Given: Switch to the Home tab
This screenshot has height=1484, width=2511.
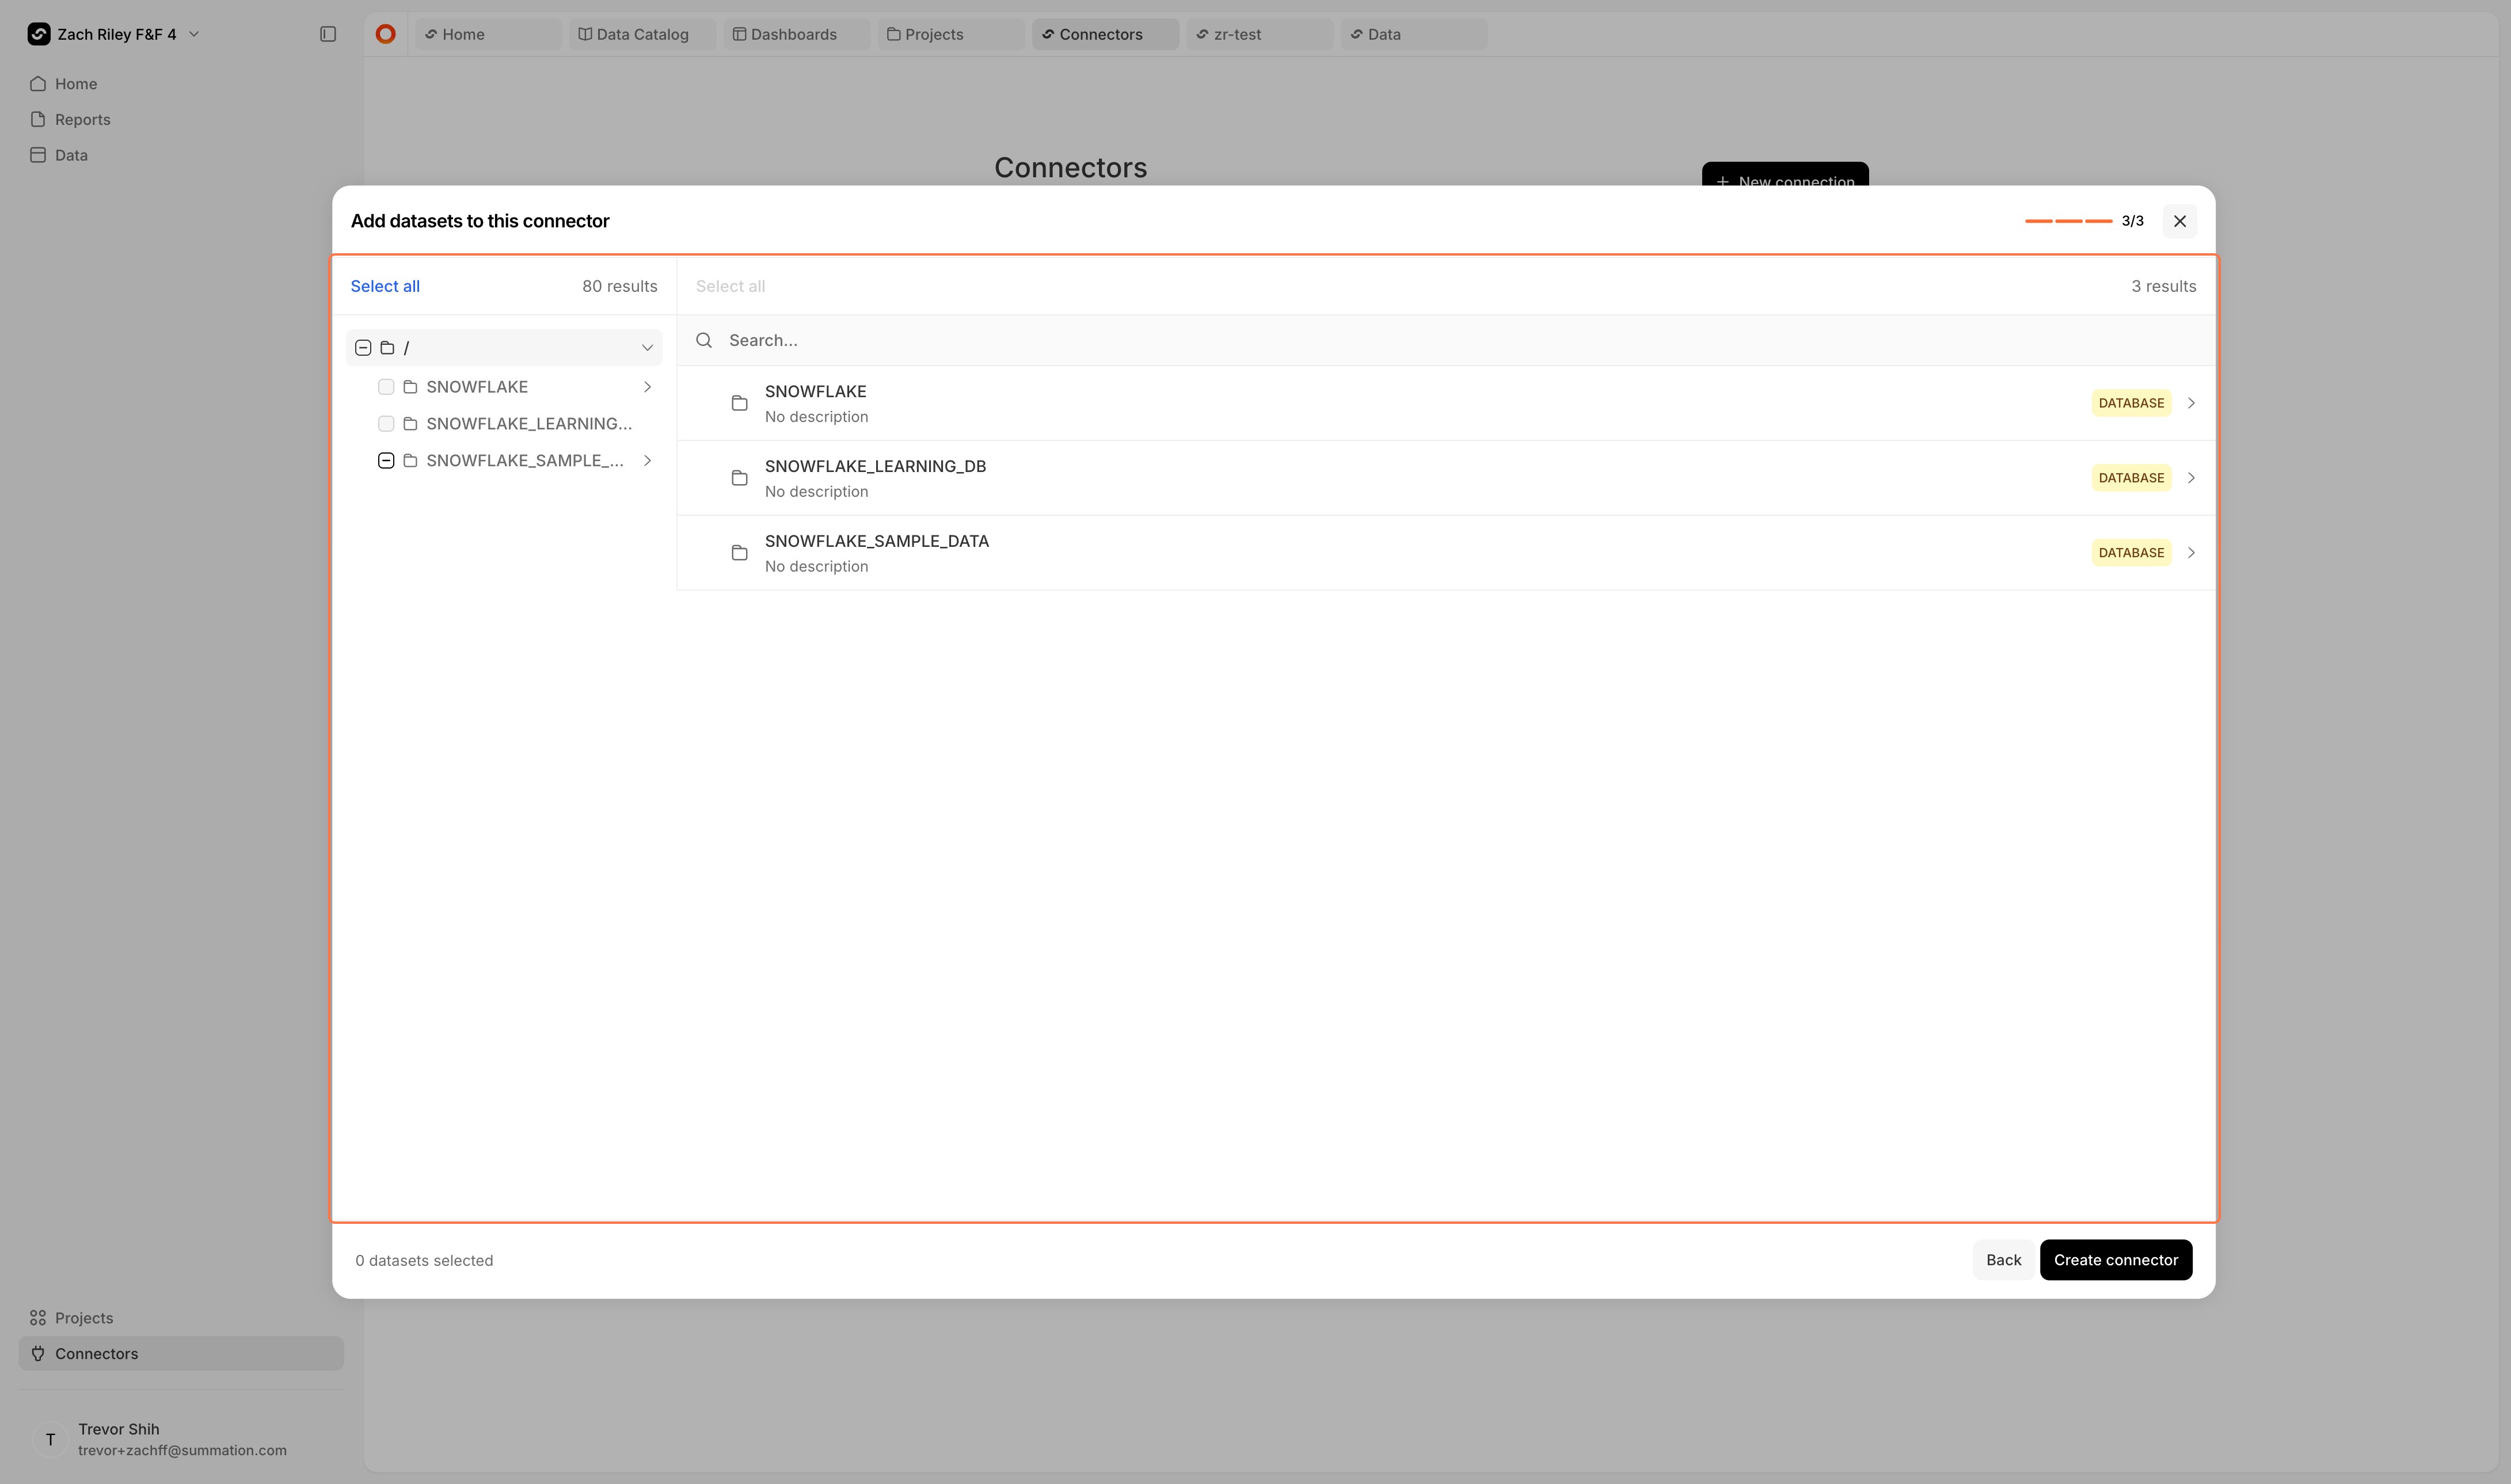Looking at the screenshot, I should click(488, 34).
